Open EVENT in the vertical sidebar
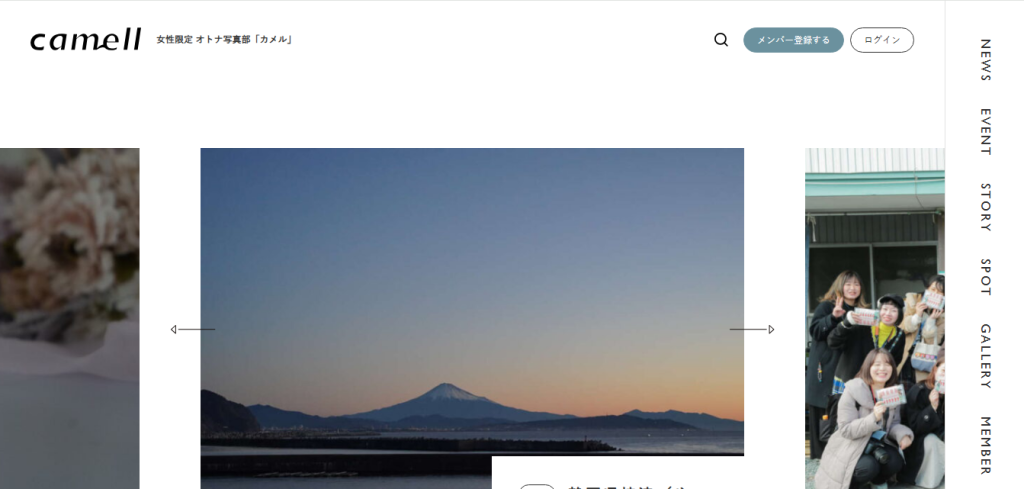 pyautogui.click(x=985, y=132)
